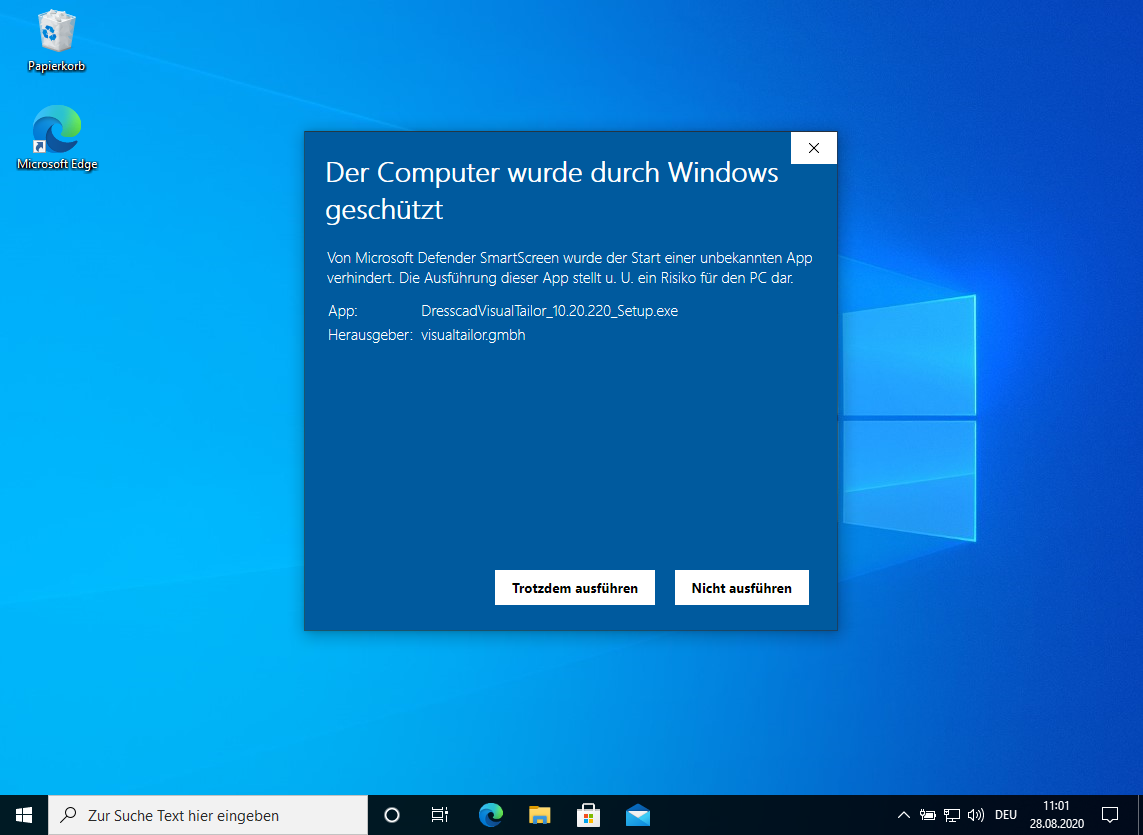The height and width of the screenshot is (835, 1143).
Task: Open Microsoft Store from the taskbar
Action: pos(589,815)
